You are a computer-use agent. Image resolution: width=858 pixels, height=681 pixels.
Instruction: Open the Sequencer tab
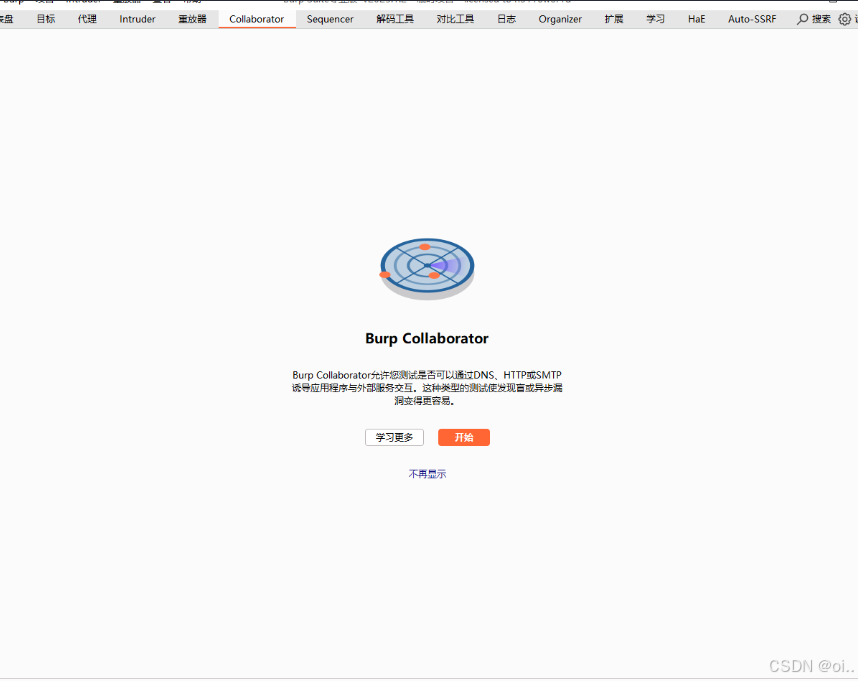coord(330,19)
